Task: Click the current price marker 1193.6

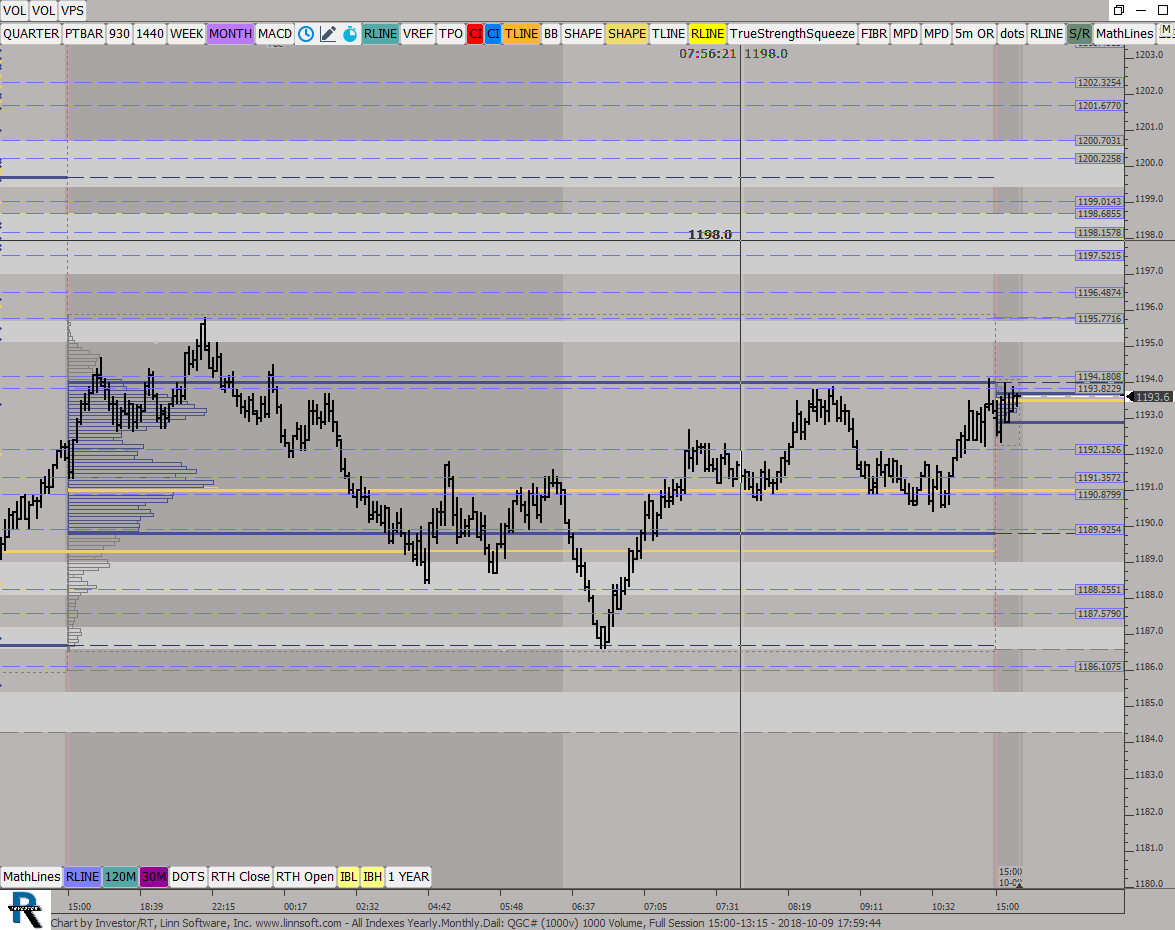Action: 1150,397
